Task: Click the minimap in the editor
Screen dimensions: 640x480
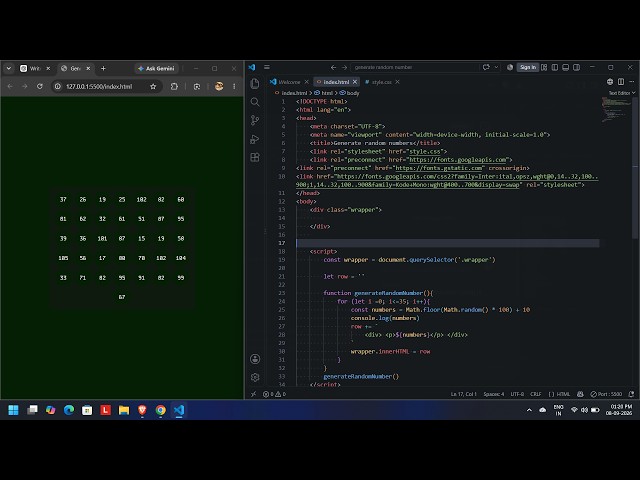Action: (616, 110)
